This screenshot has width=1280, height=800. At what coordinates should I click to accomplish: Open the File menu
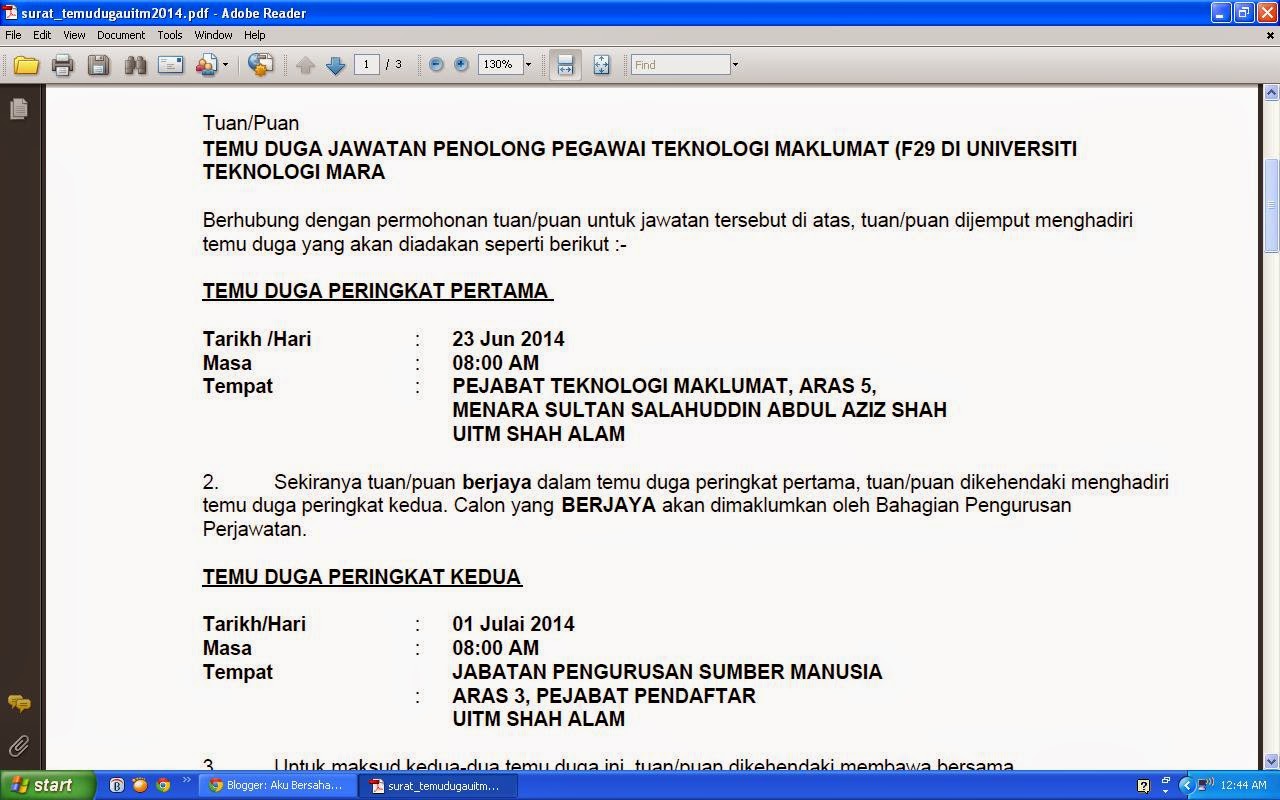[13, 35]
